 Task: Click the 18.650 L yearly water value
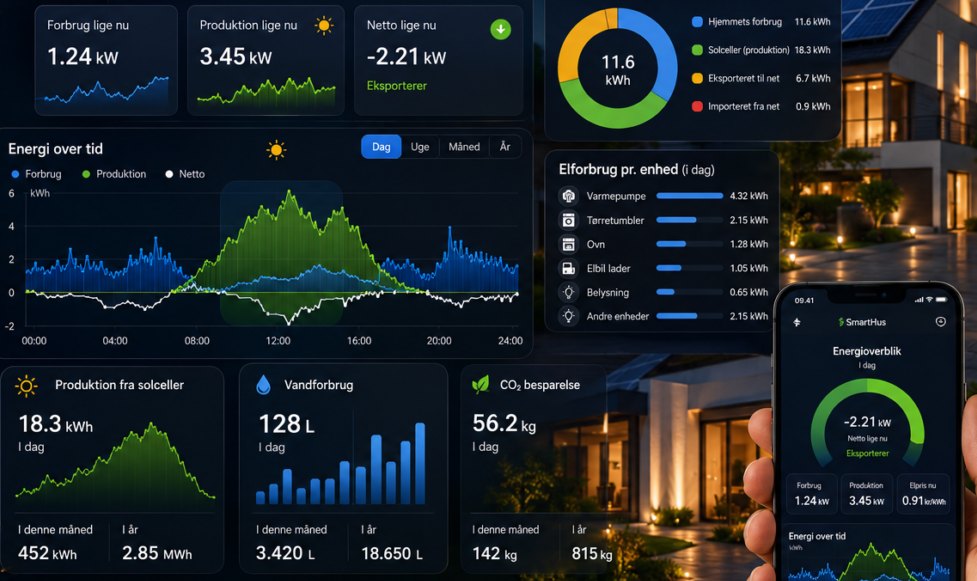(392, 553)
